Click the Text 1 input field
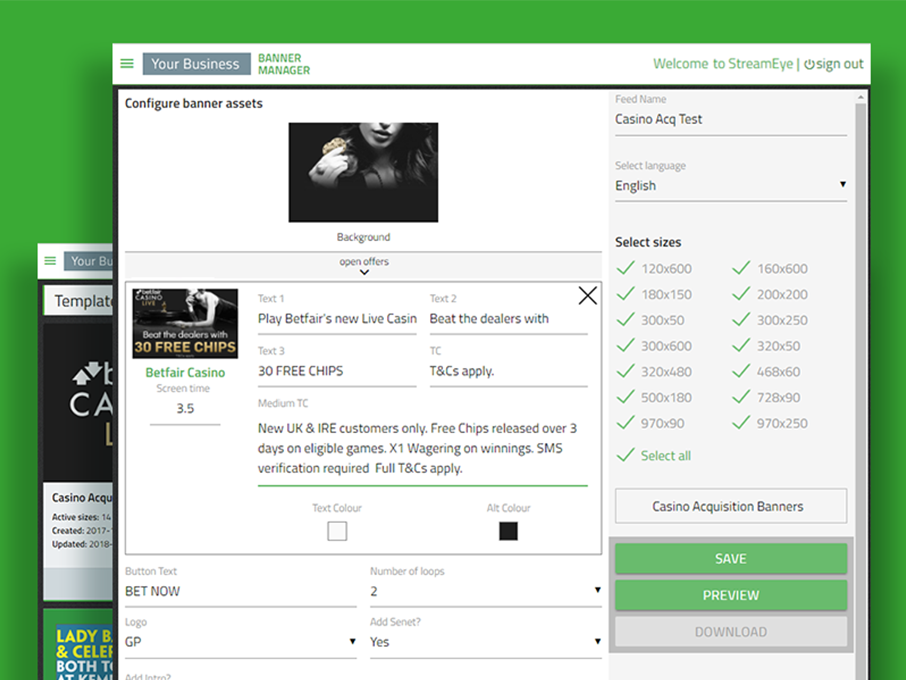This screenshot has width=906, height=680. pyautogui.click(x=337, y=319)
